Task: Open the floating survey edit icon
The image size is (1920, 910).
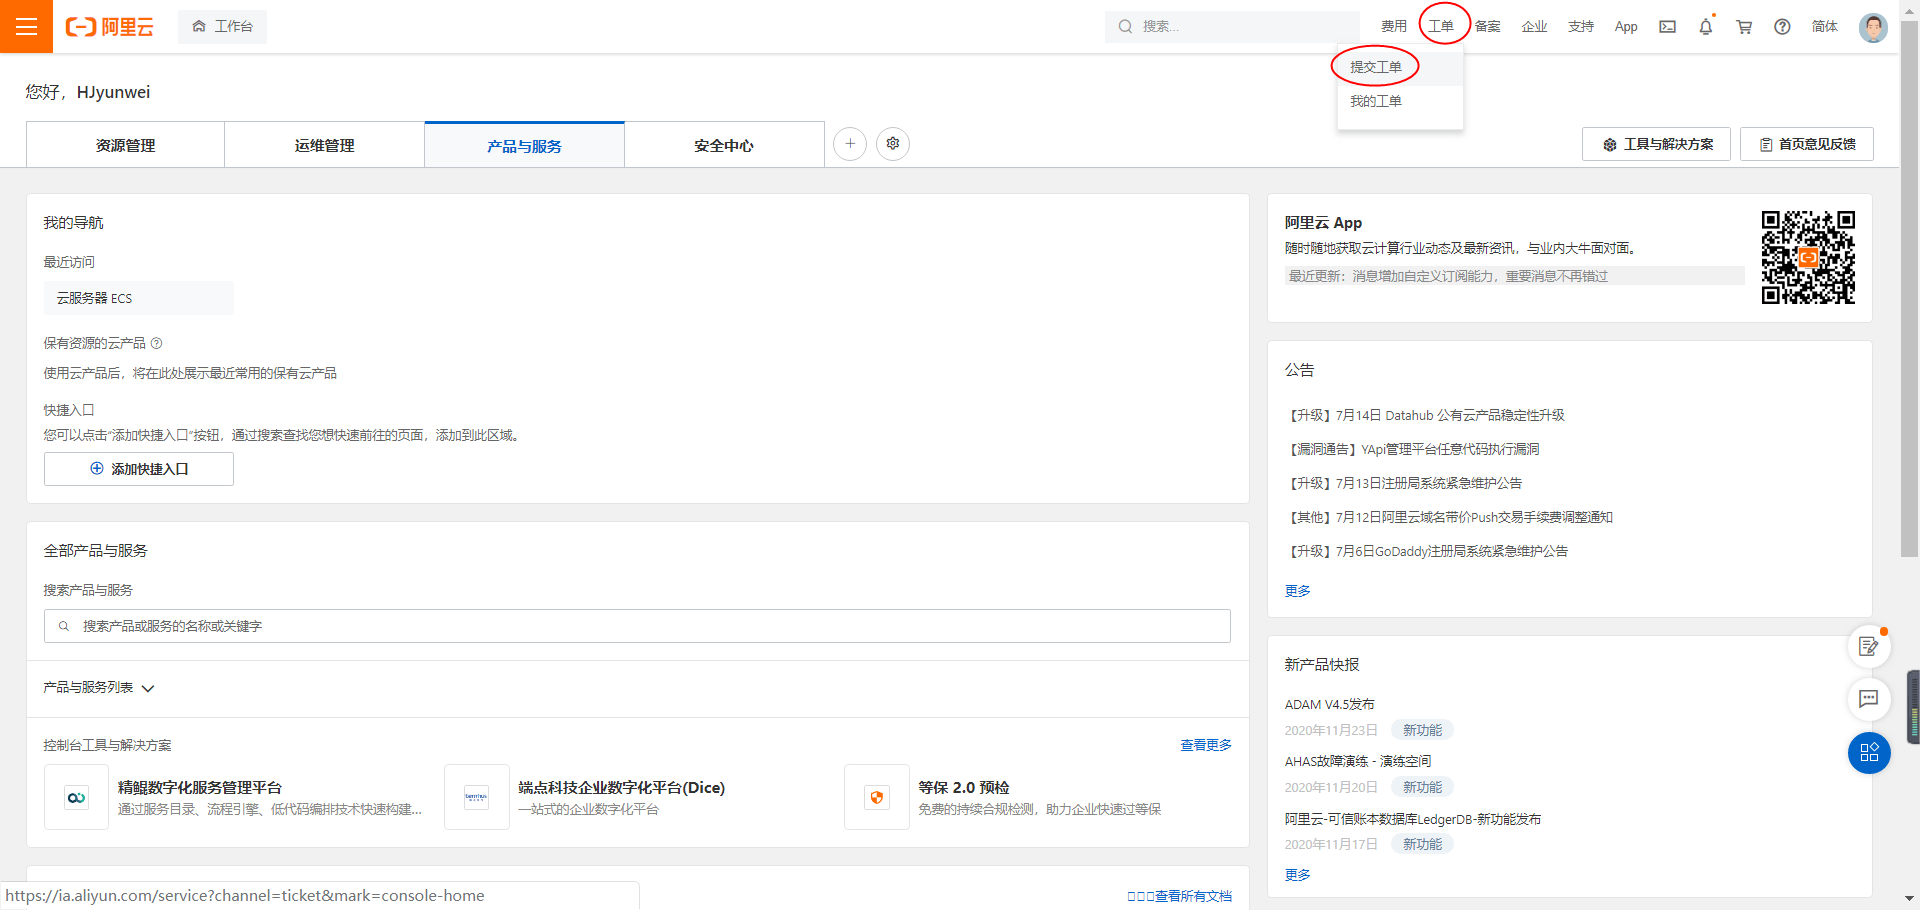Action: tap(1868, 647)
